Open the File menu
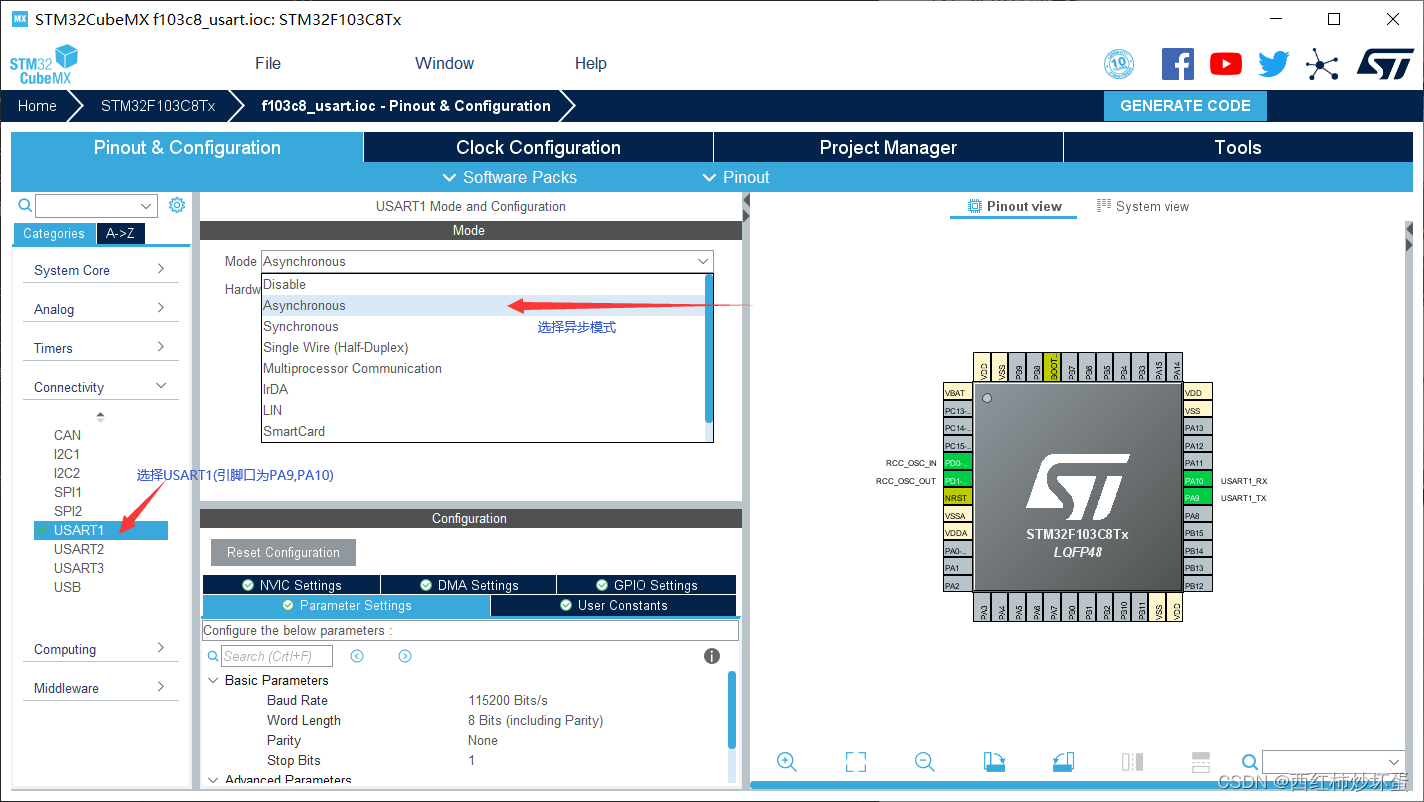The width and height of the screenshot is (1424, 802). point(268,63)
